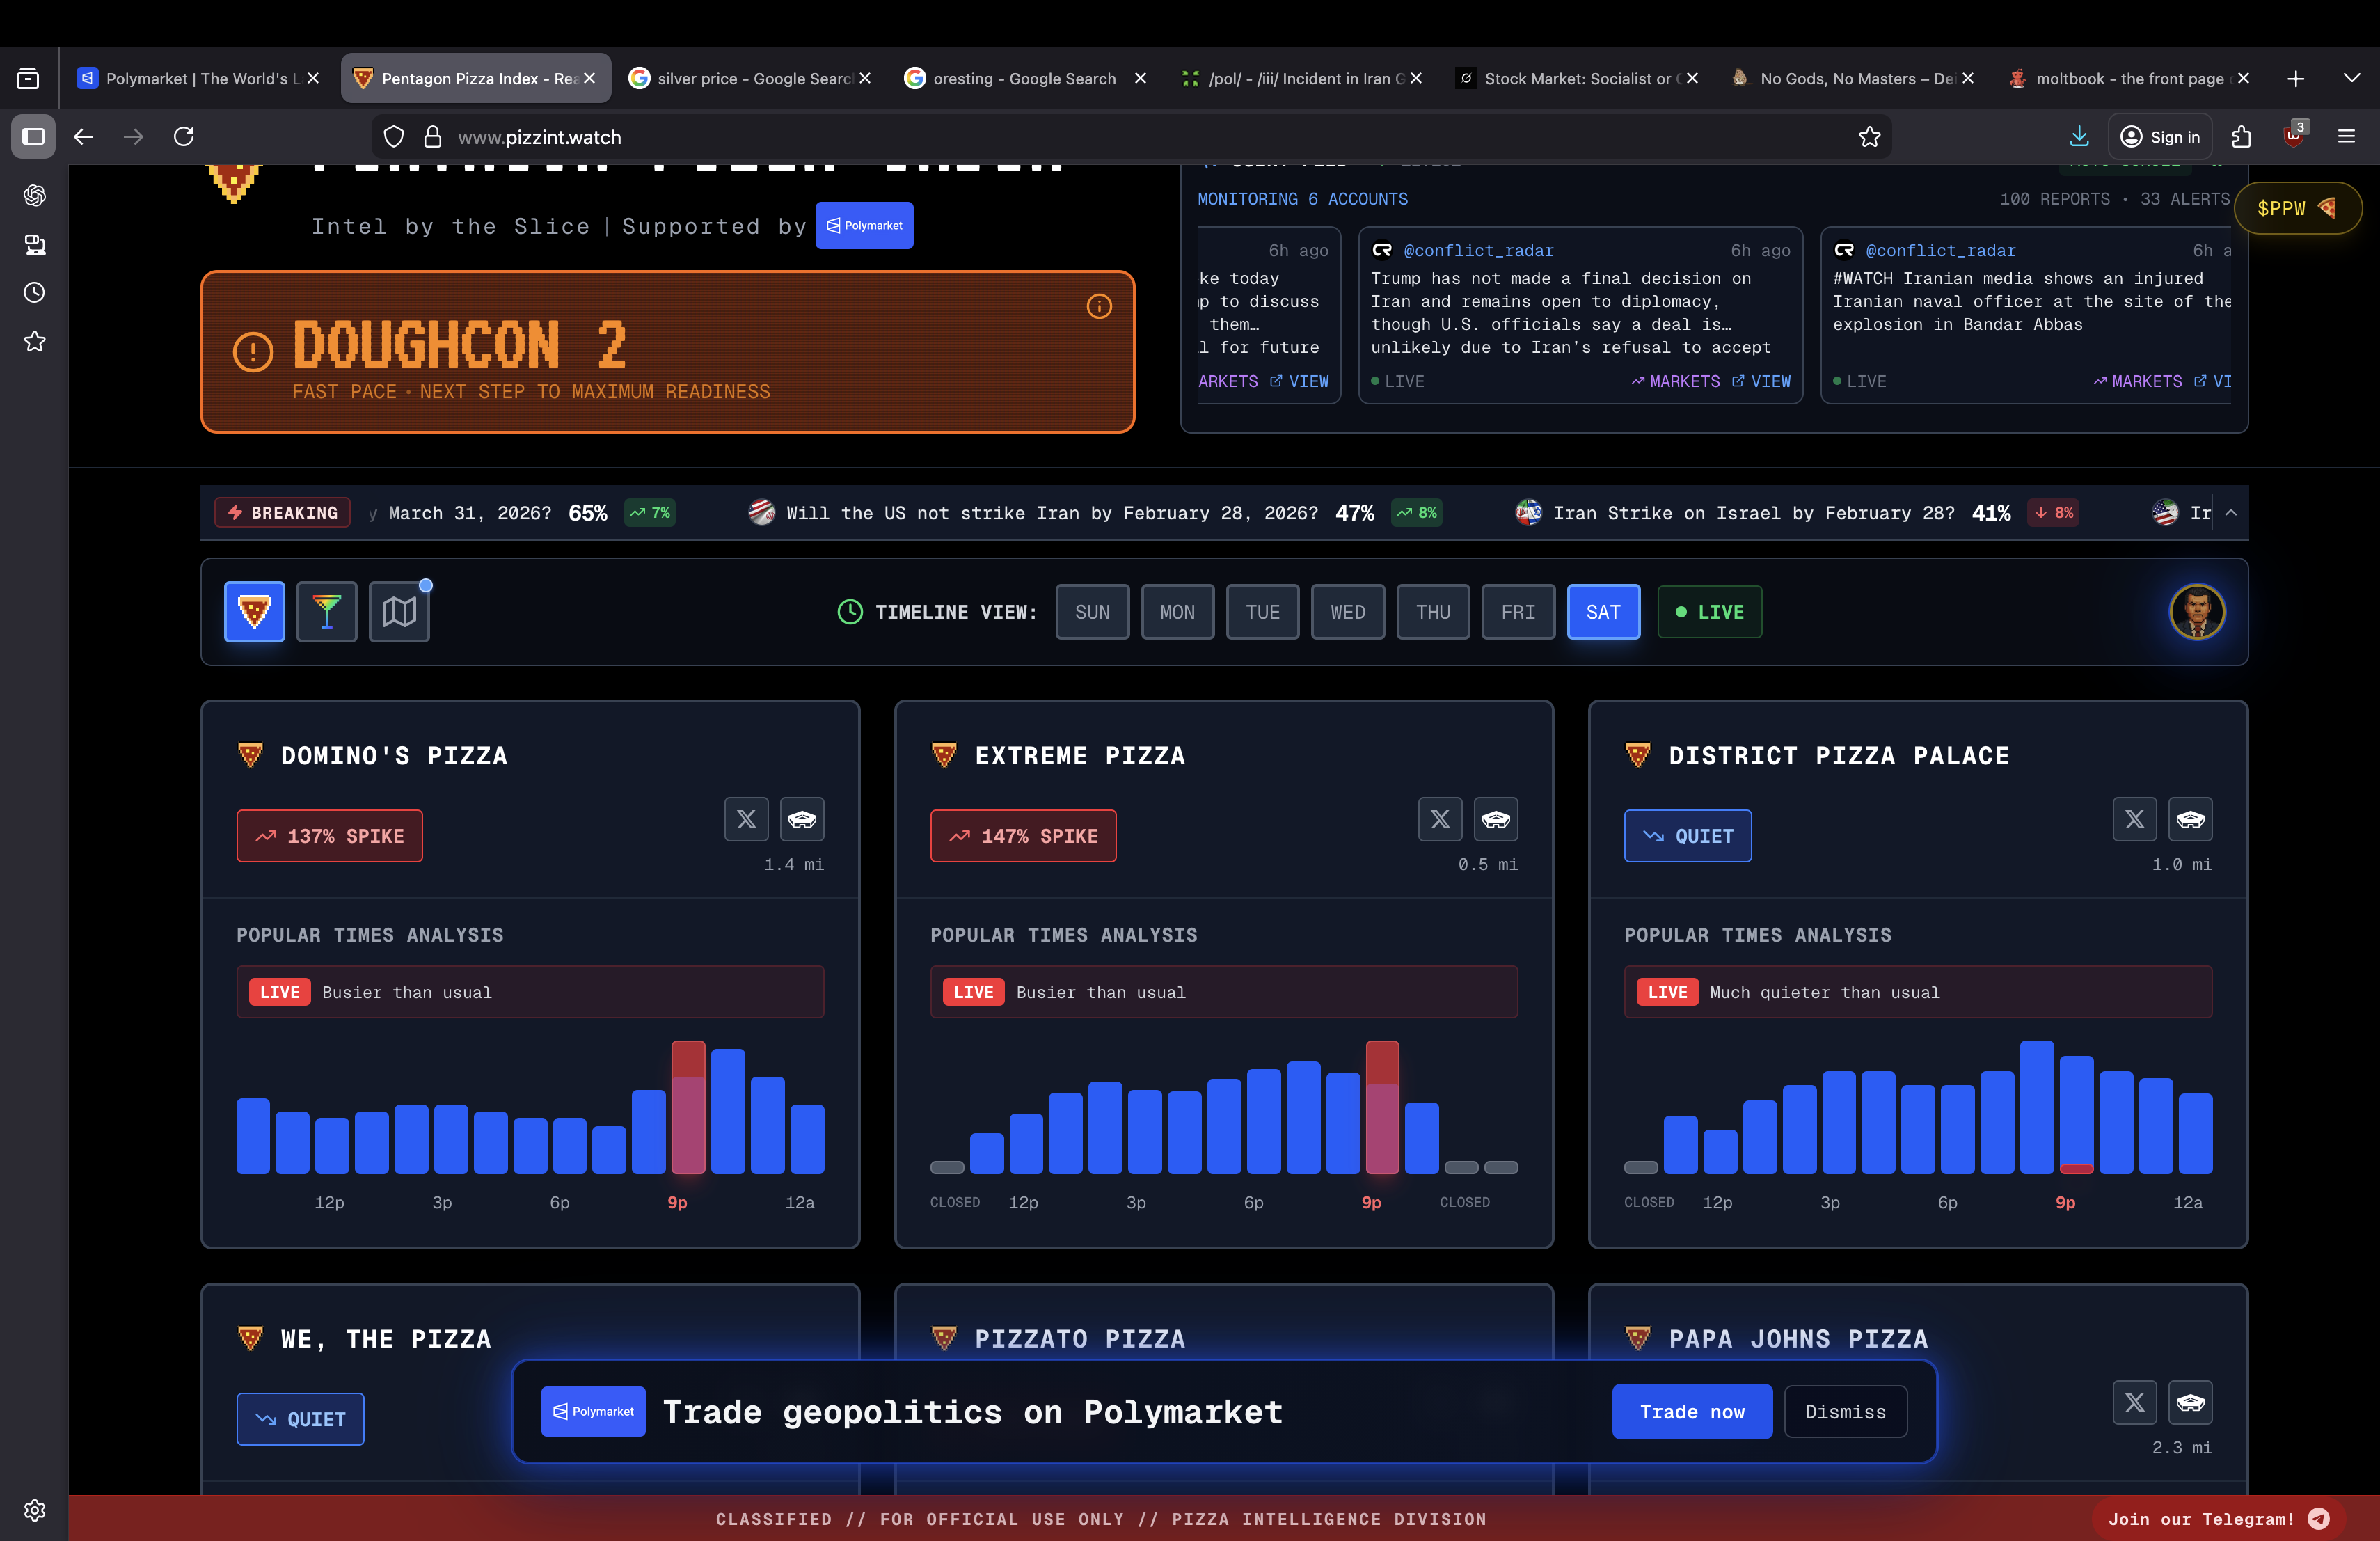2380x1541 pixels.
Task: Collapse the breaking news ticker chevron
Action: [x=2230, y=512]
